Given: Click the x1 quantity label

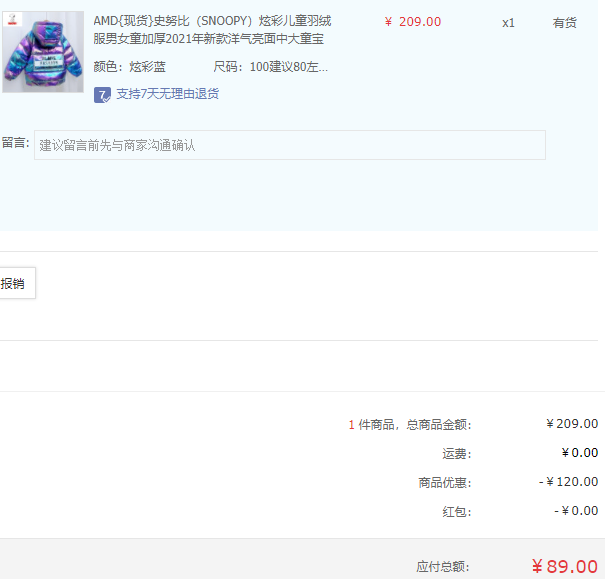Looking at the screenshot, I should point(508,23).
